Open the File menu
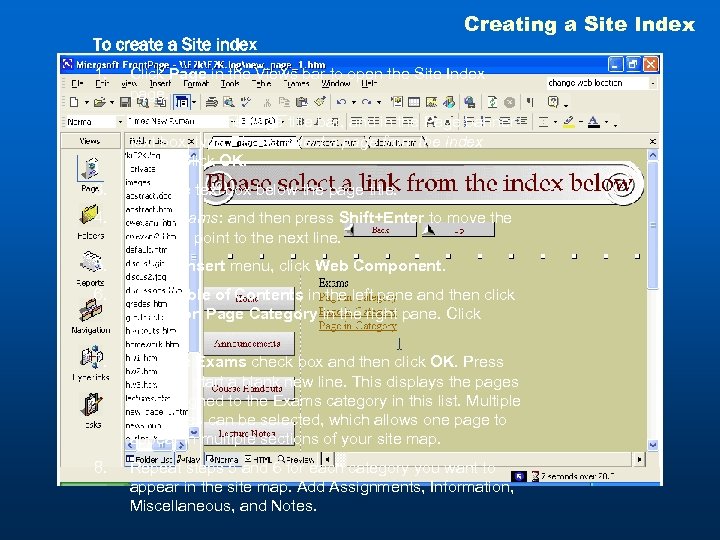Screen dimensions: 720x540 point(77,84)
